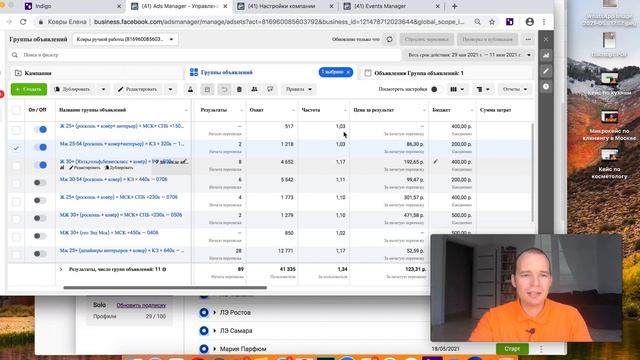Open the ad account selector dropdown
Image resolution: width=640 pixels, height=360 pixels.
pos(125,39)
